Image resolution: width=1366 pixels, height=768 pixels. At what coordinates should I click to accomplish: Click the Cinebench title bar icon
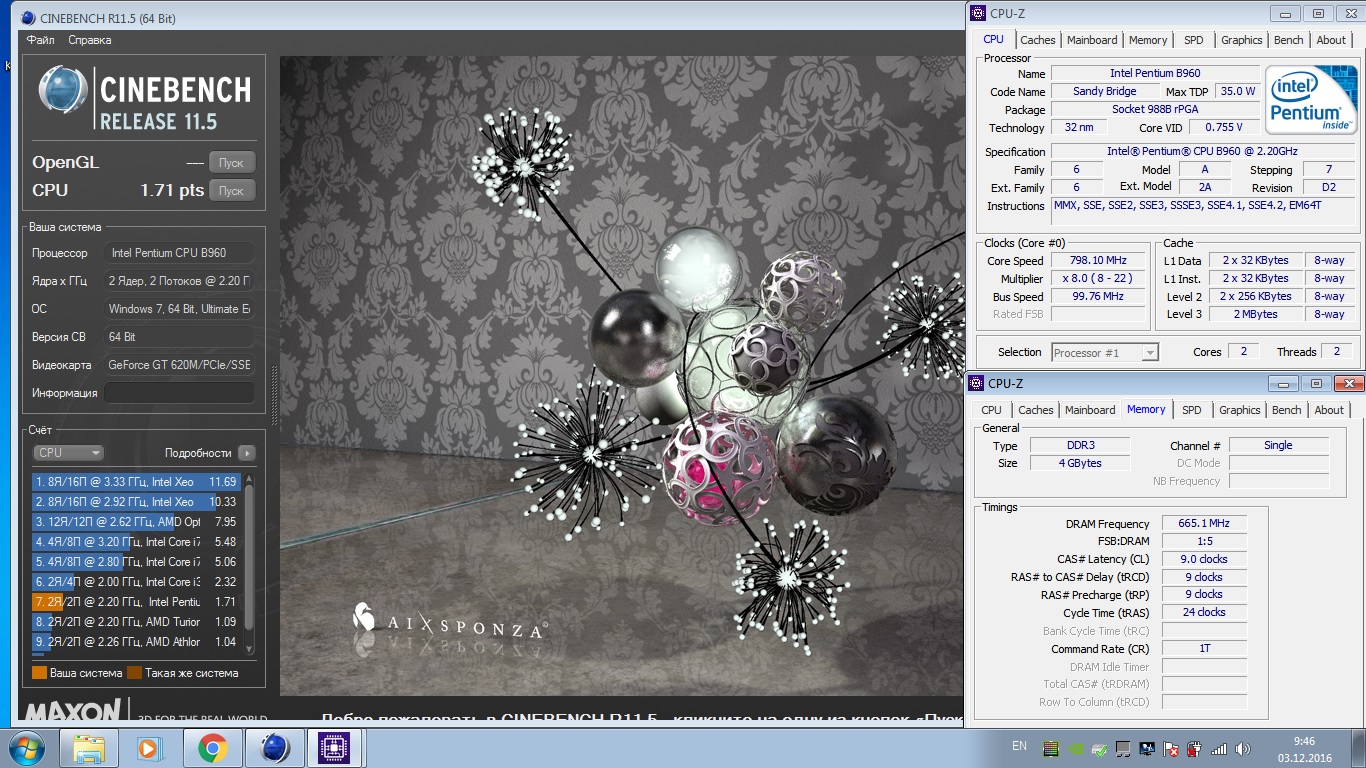(x=27, y=17)
